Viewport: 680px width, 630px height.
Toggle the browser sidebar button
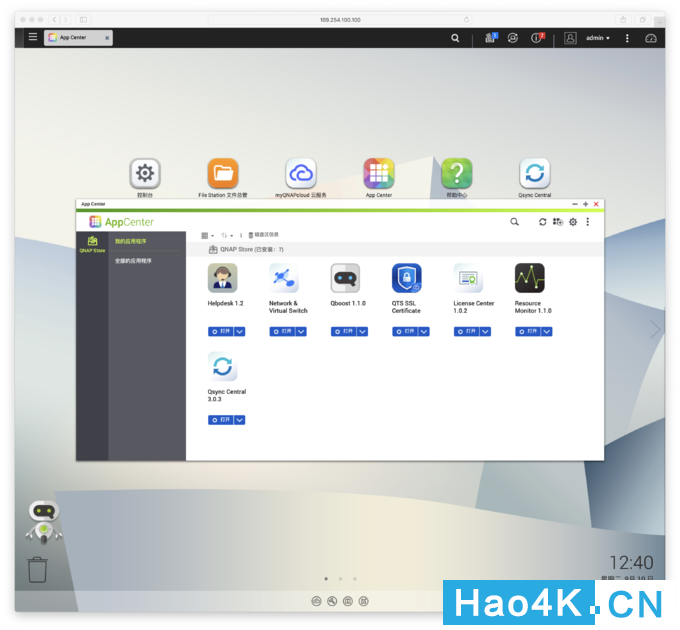tap(83, 20)
